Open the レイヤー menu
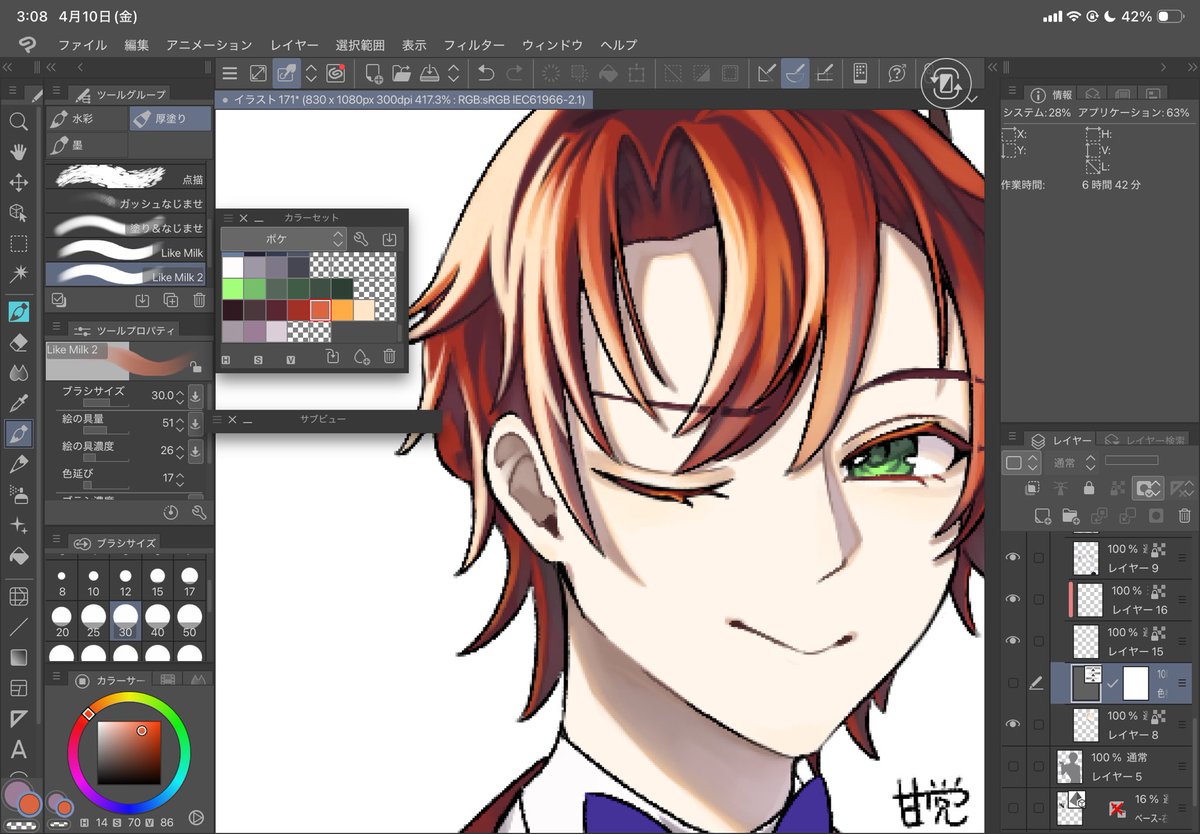 tap(294, 45)
